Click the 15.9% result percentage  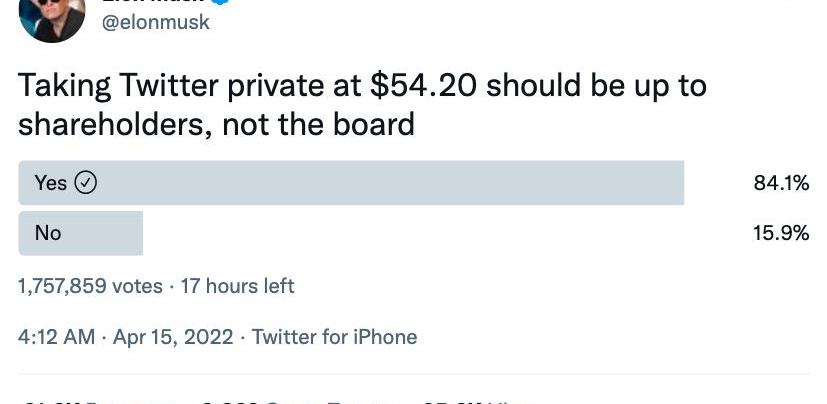tap(780, 233)
